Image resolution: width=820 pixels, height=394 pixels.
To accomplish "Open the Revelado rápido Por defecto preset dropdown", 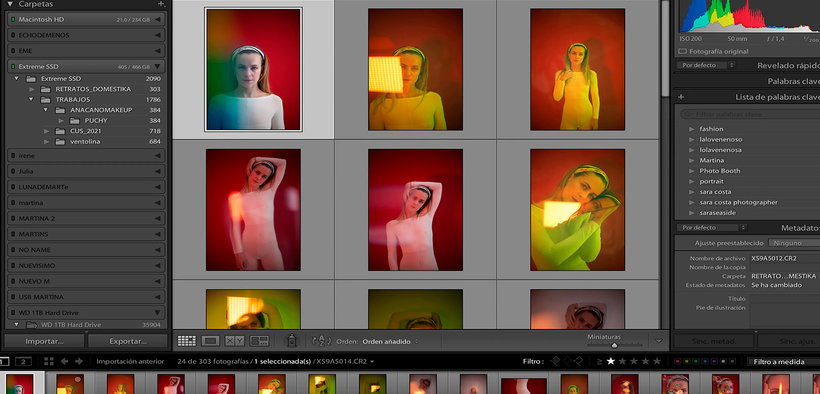I will click(706, 65).
